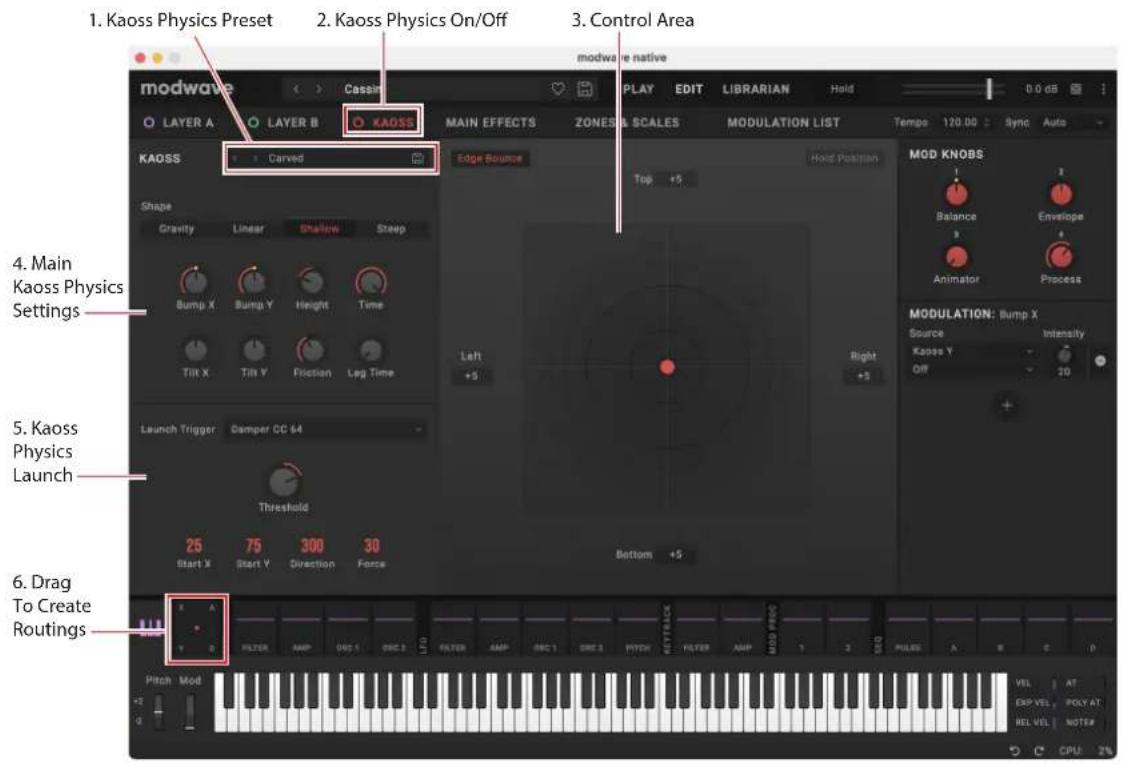Toggle Layer A power circle
1123x768 pixels.
click(149, 123)
